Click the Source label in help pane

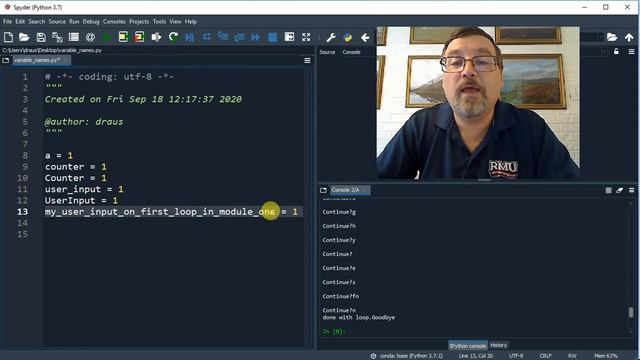[327, 52]
